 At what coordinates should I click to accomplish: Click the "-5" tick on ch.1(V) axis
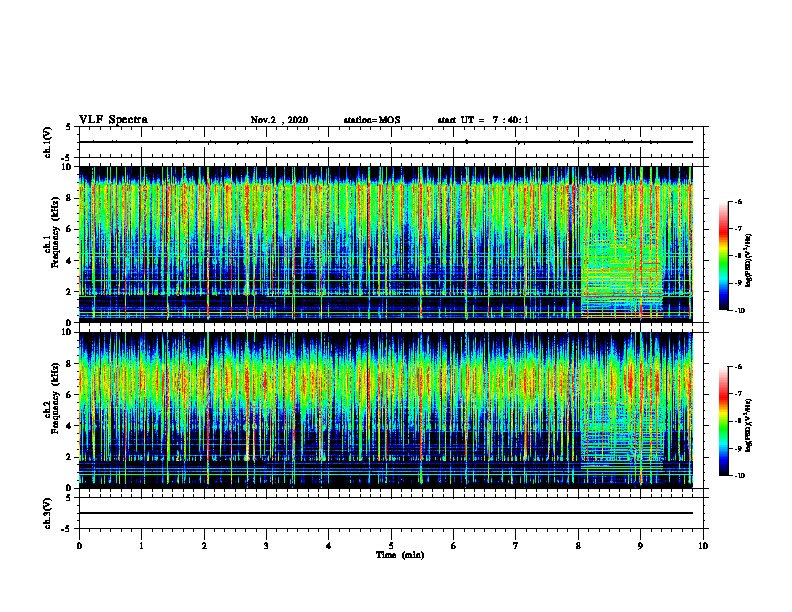68,158
